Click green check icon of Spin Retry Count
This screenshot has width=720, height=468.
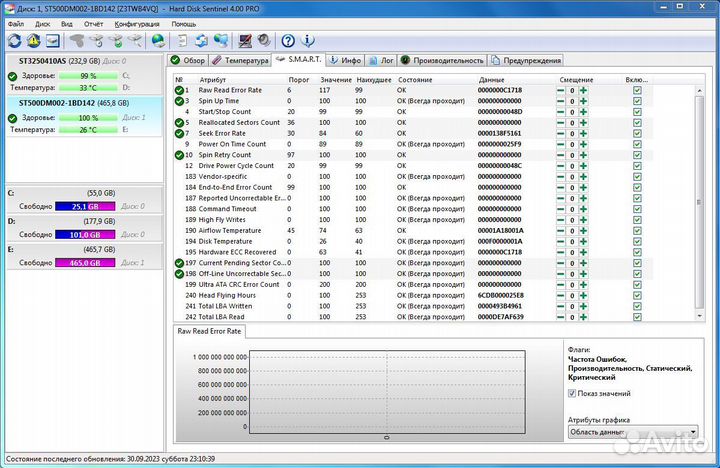[179, 155]
